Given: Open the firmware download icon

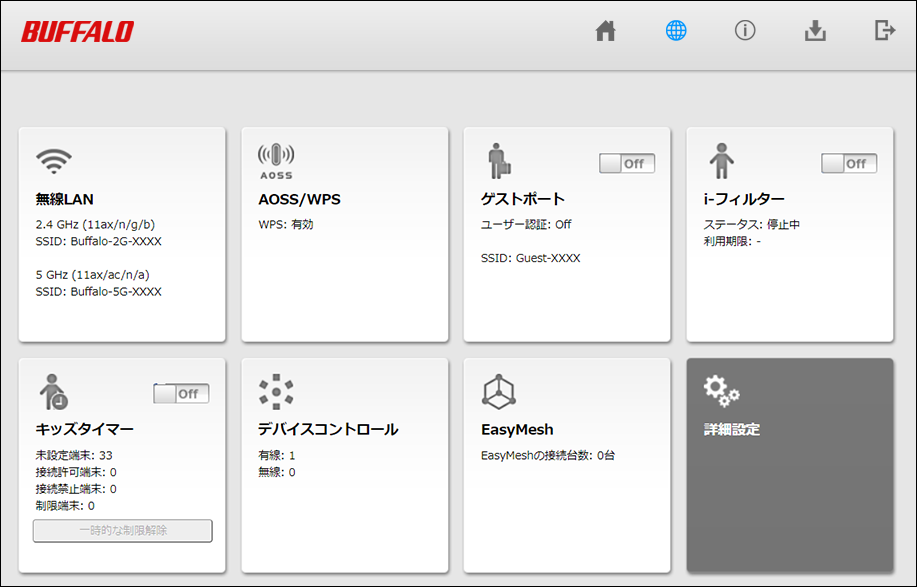Looking at the screenshot, I should (815, 31).
